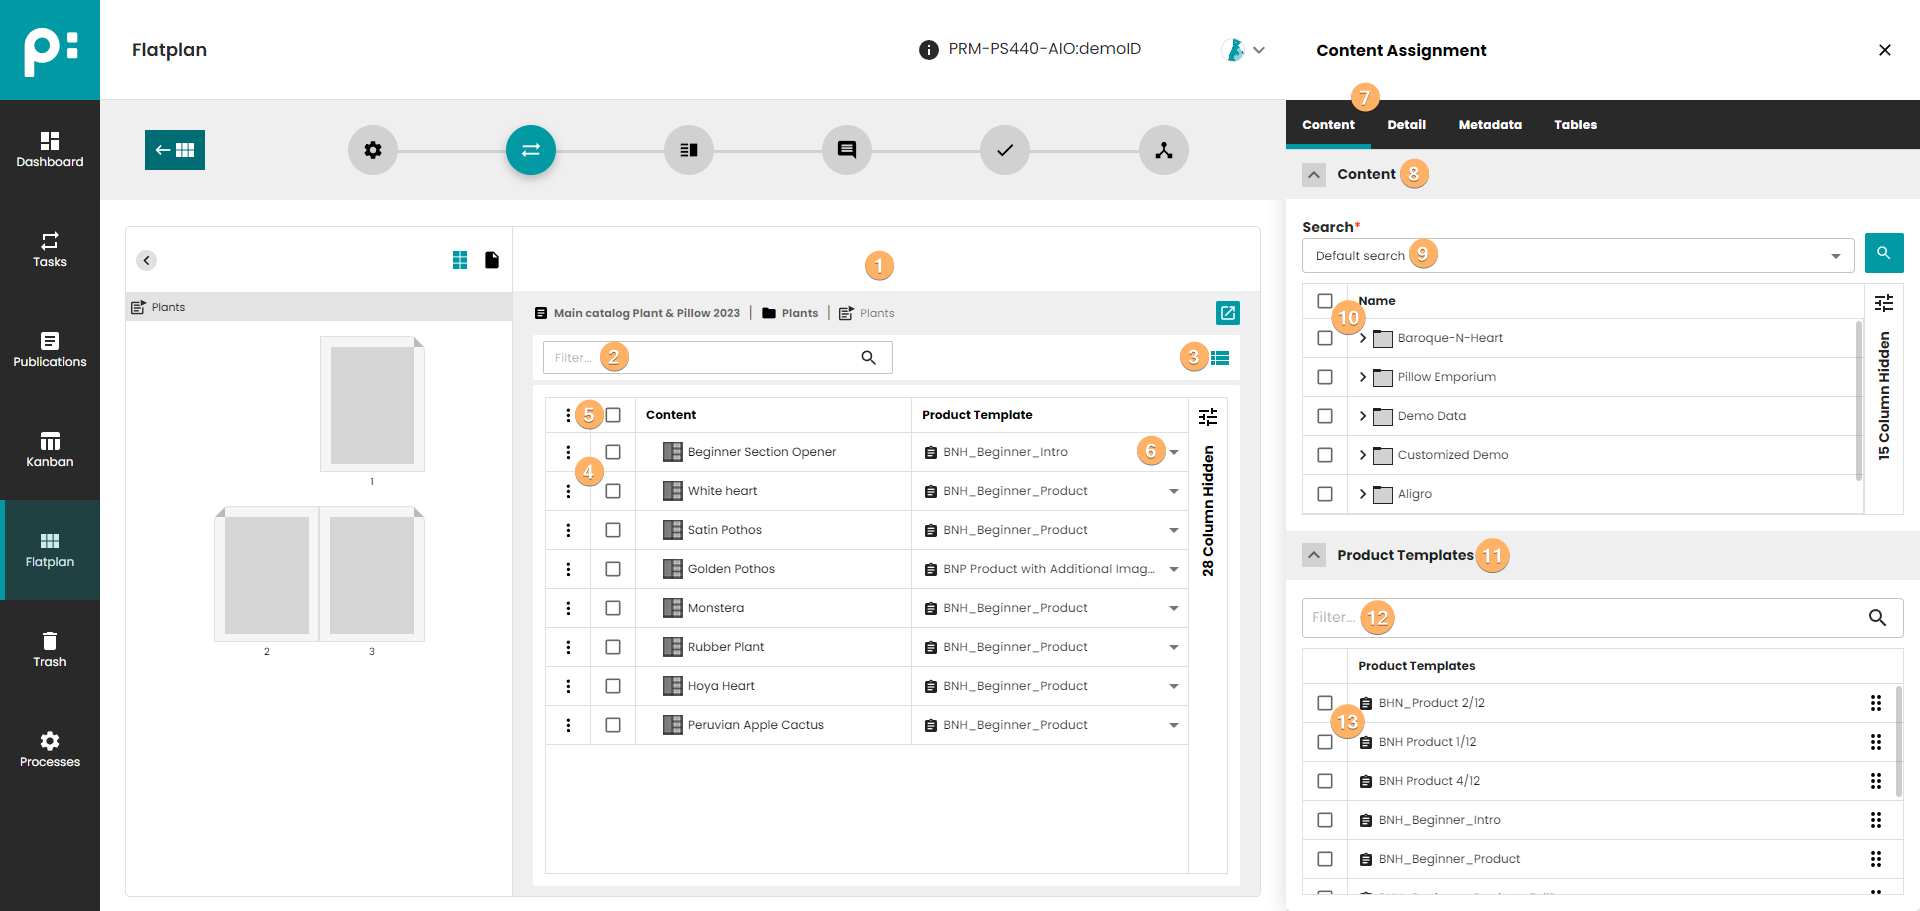The width and height of the screenshot is (1920, 911).
Task: Collapse the Product Templates section
Action: pyautogui.click(x=1314, y=555)
